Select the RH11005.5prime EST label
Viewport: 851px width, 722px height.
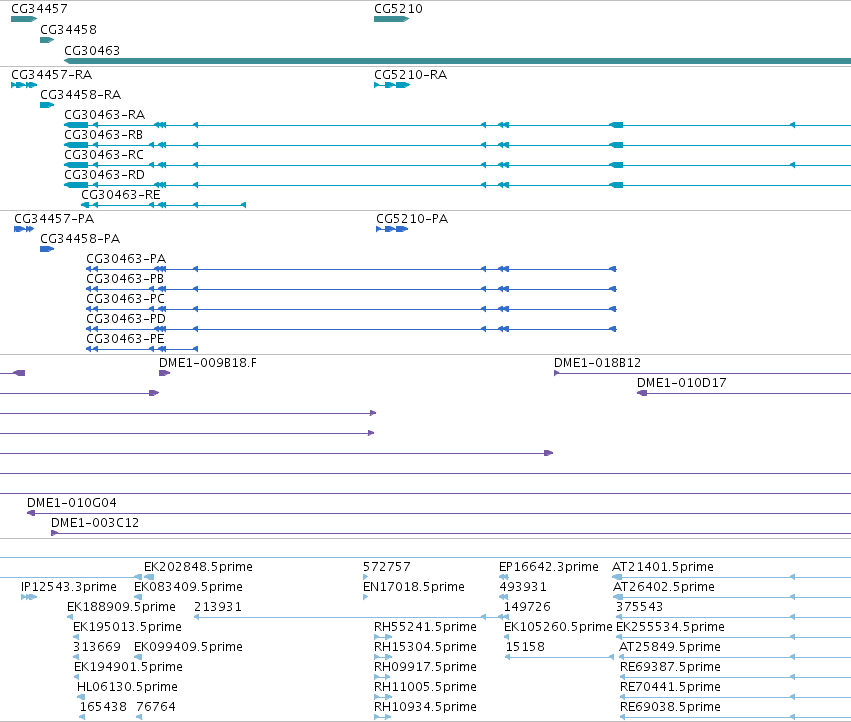[426, 687]
